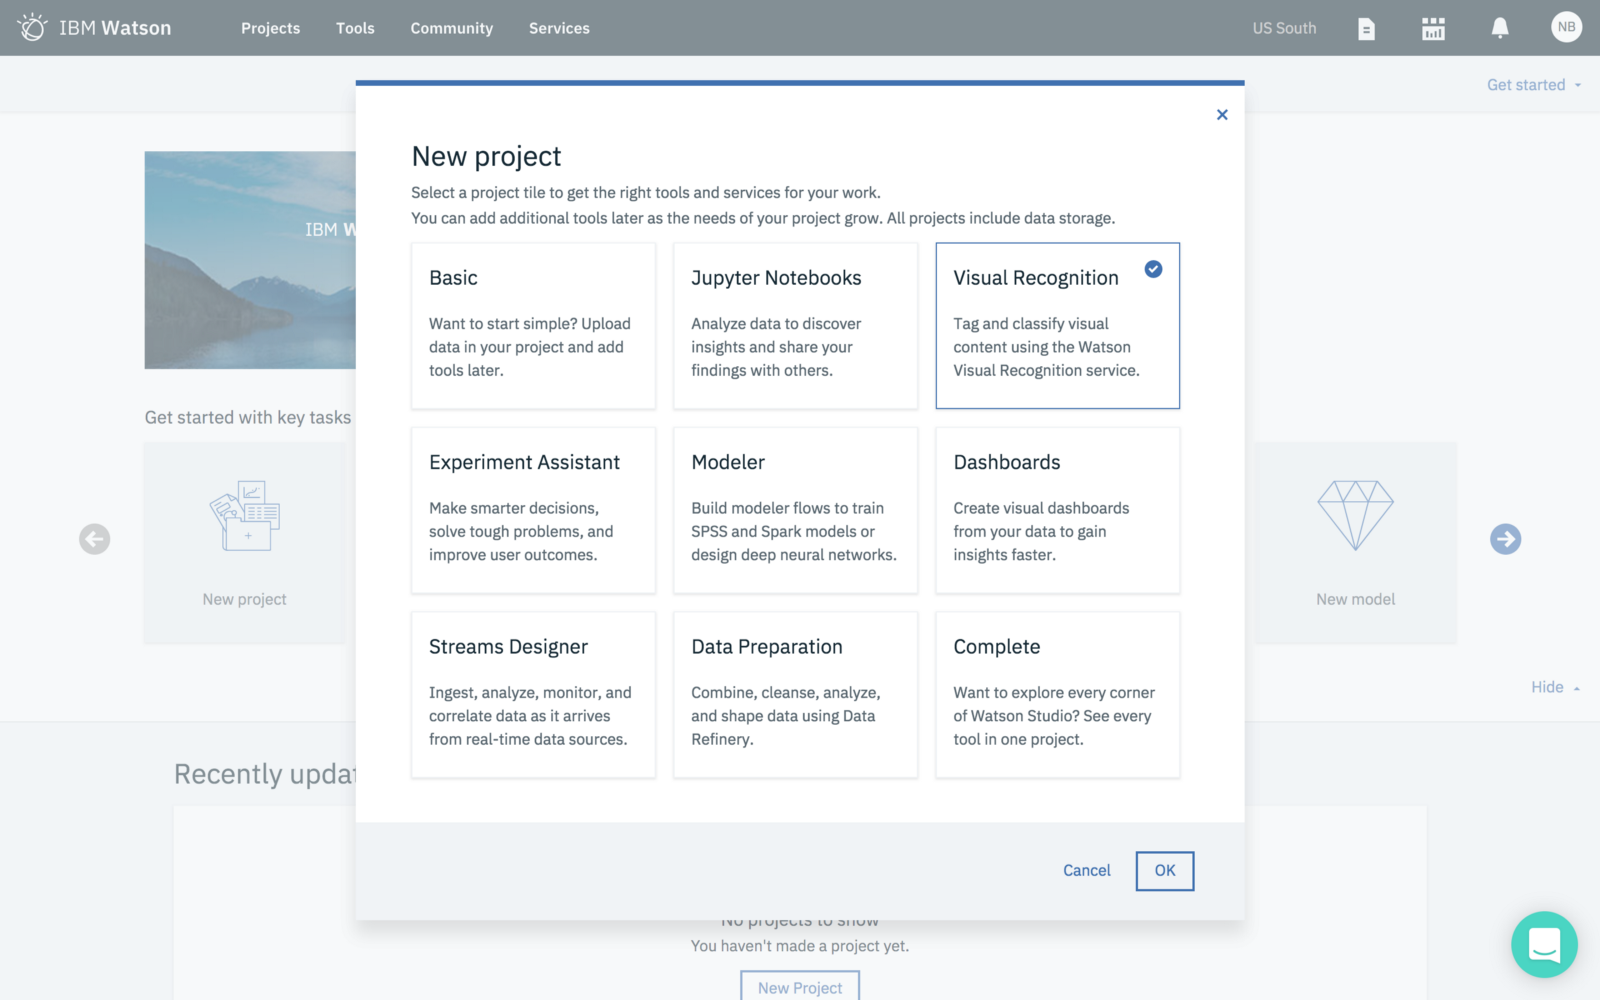Select the Jupyter Notebooks project tile

pos(795,325)
